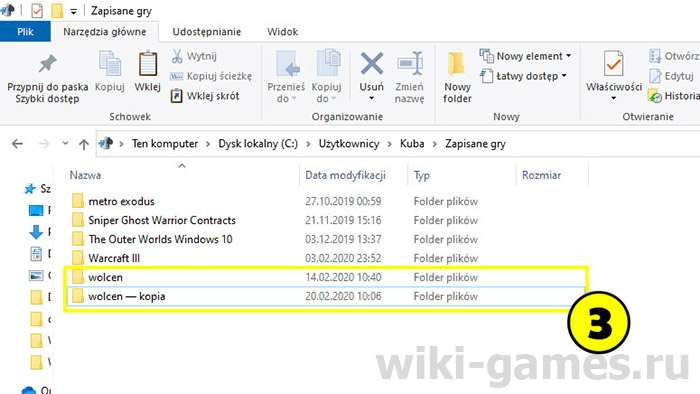The image size is (700, 394).
Task: Click the quick access toolbar properties checkmark icon
Action: 37,11
